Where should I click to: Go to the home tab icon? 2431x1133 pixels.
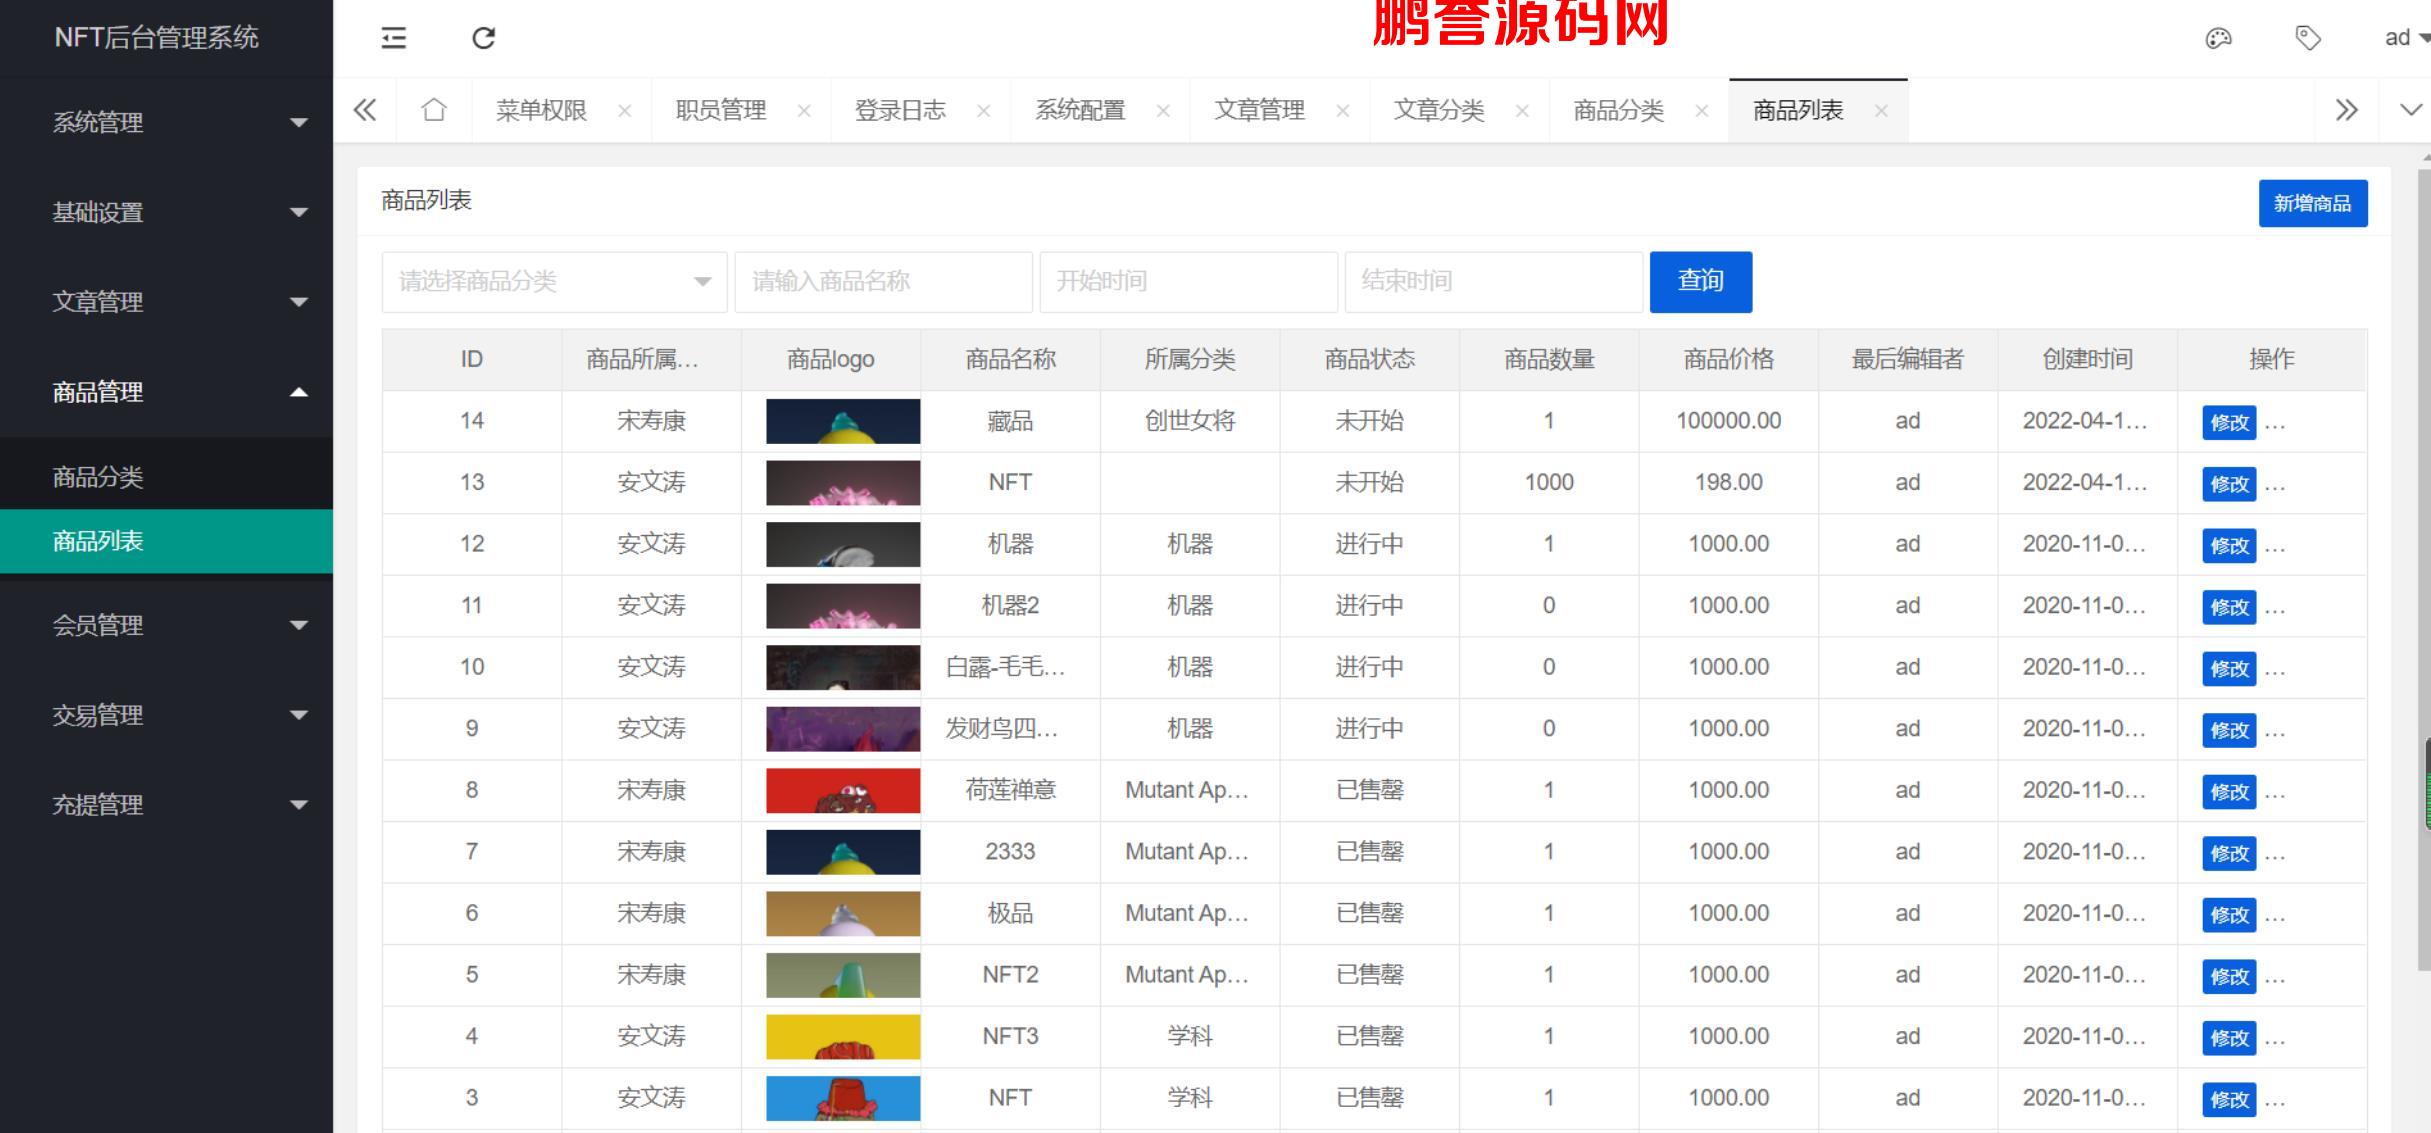pyautogui.click(x=434, y=110)
